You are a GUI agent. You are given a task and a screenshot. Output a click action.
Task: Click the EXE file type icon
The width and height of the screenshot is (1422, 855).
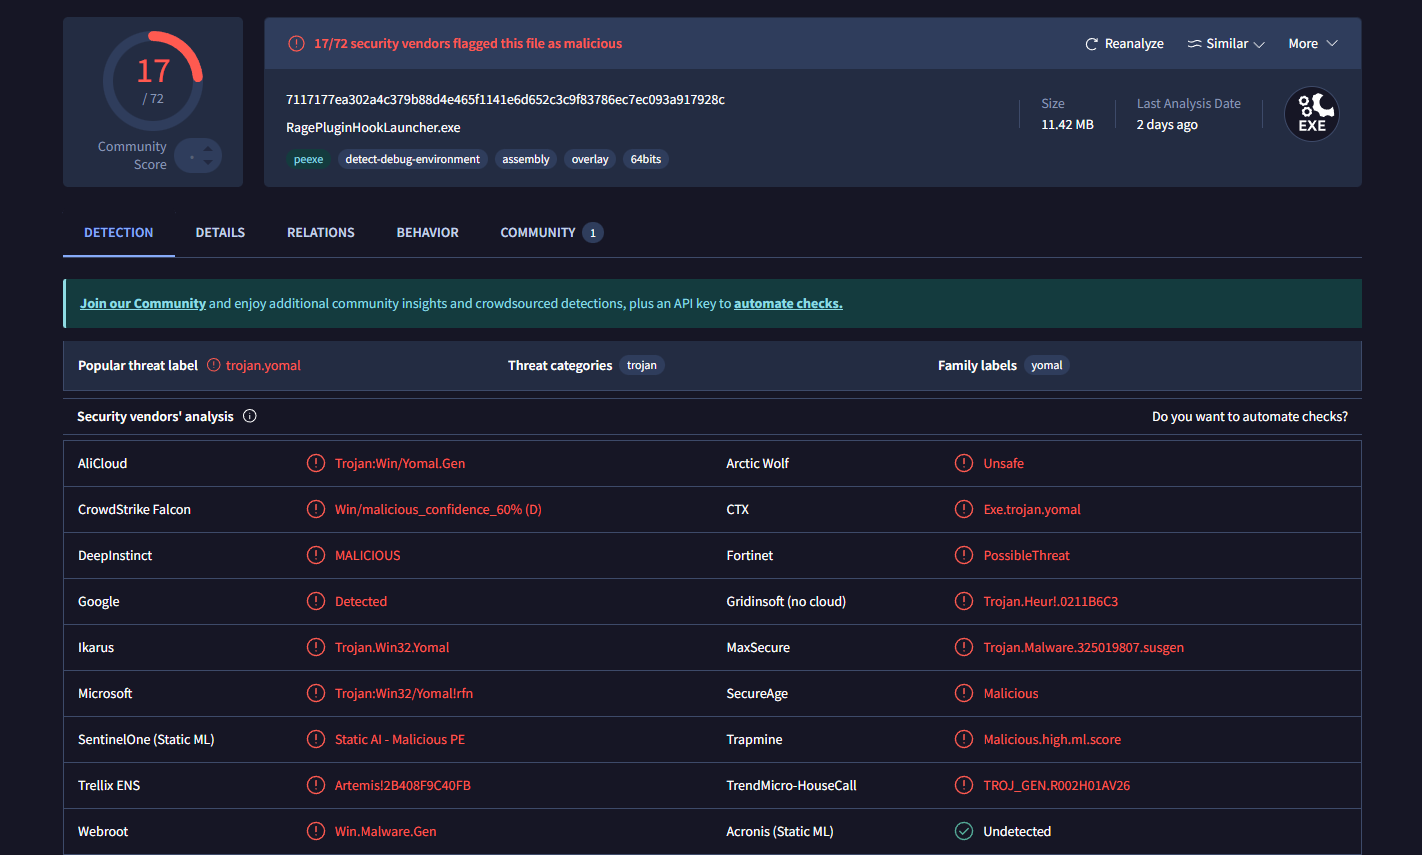pos(1311,114)
